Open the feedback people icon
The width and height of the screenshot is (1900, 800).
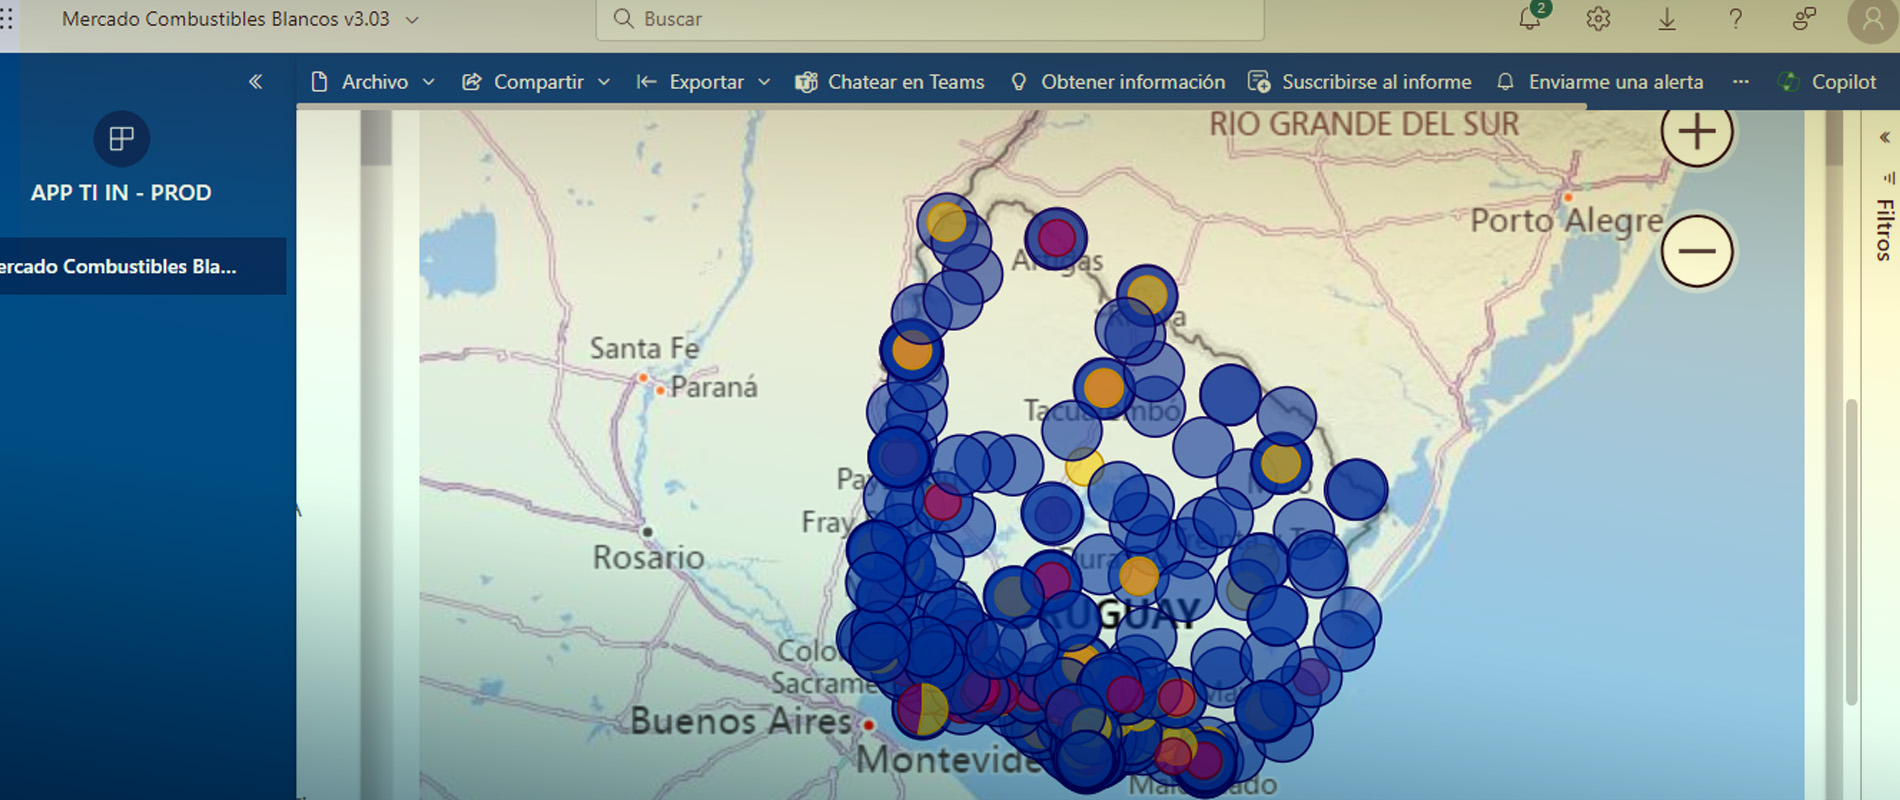tap(1804, 19)
